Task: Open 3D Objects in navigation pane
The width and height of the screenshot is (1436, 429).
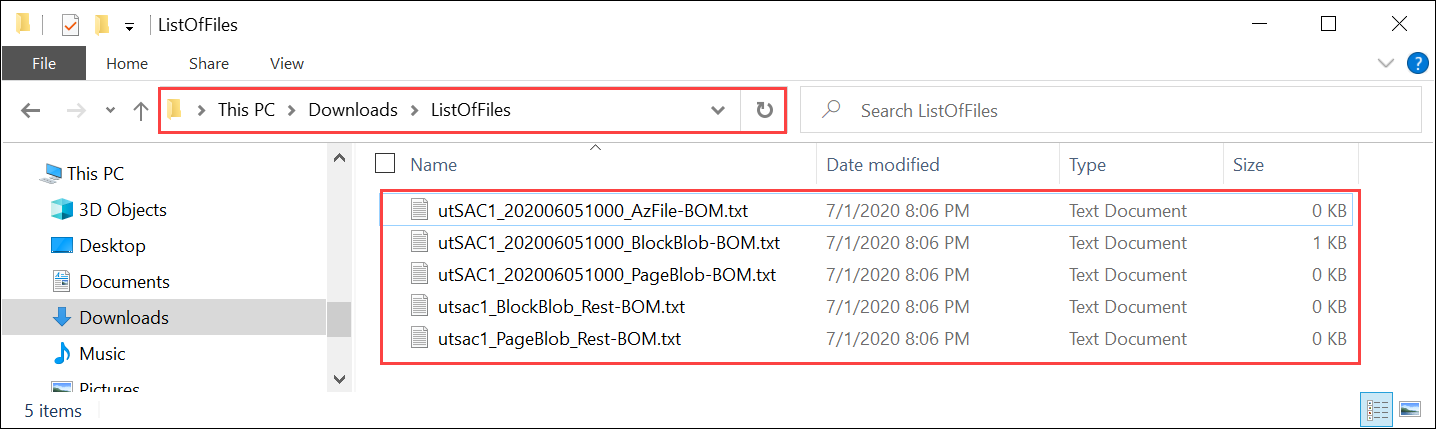Action: tap(123, 210)
